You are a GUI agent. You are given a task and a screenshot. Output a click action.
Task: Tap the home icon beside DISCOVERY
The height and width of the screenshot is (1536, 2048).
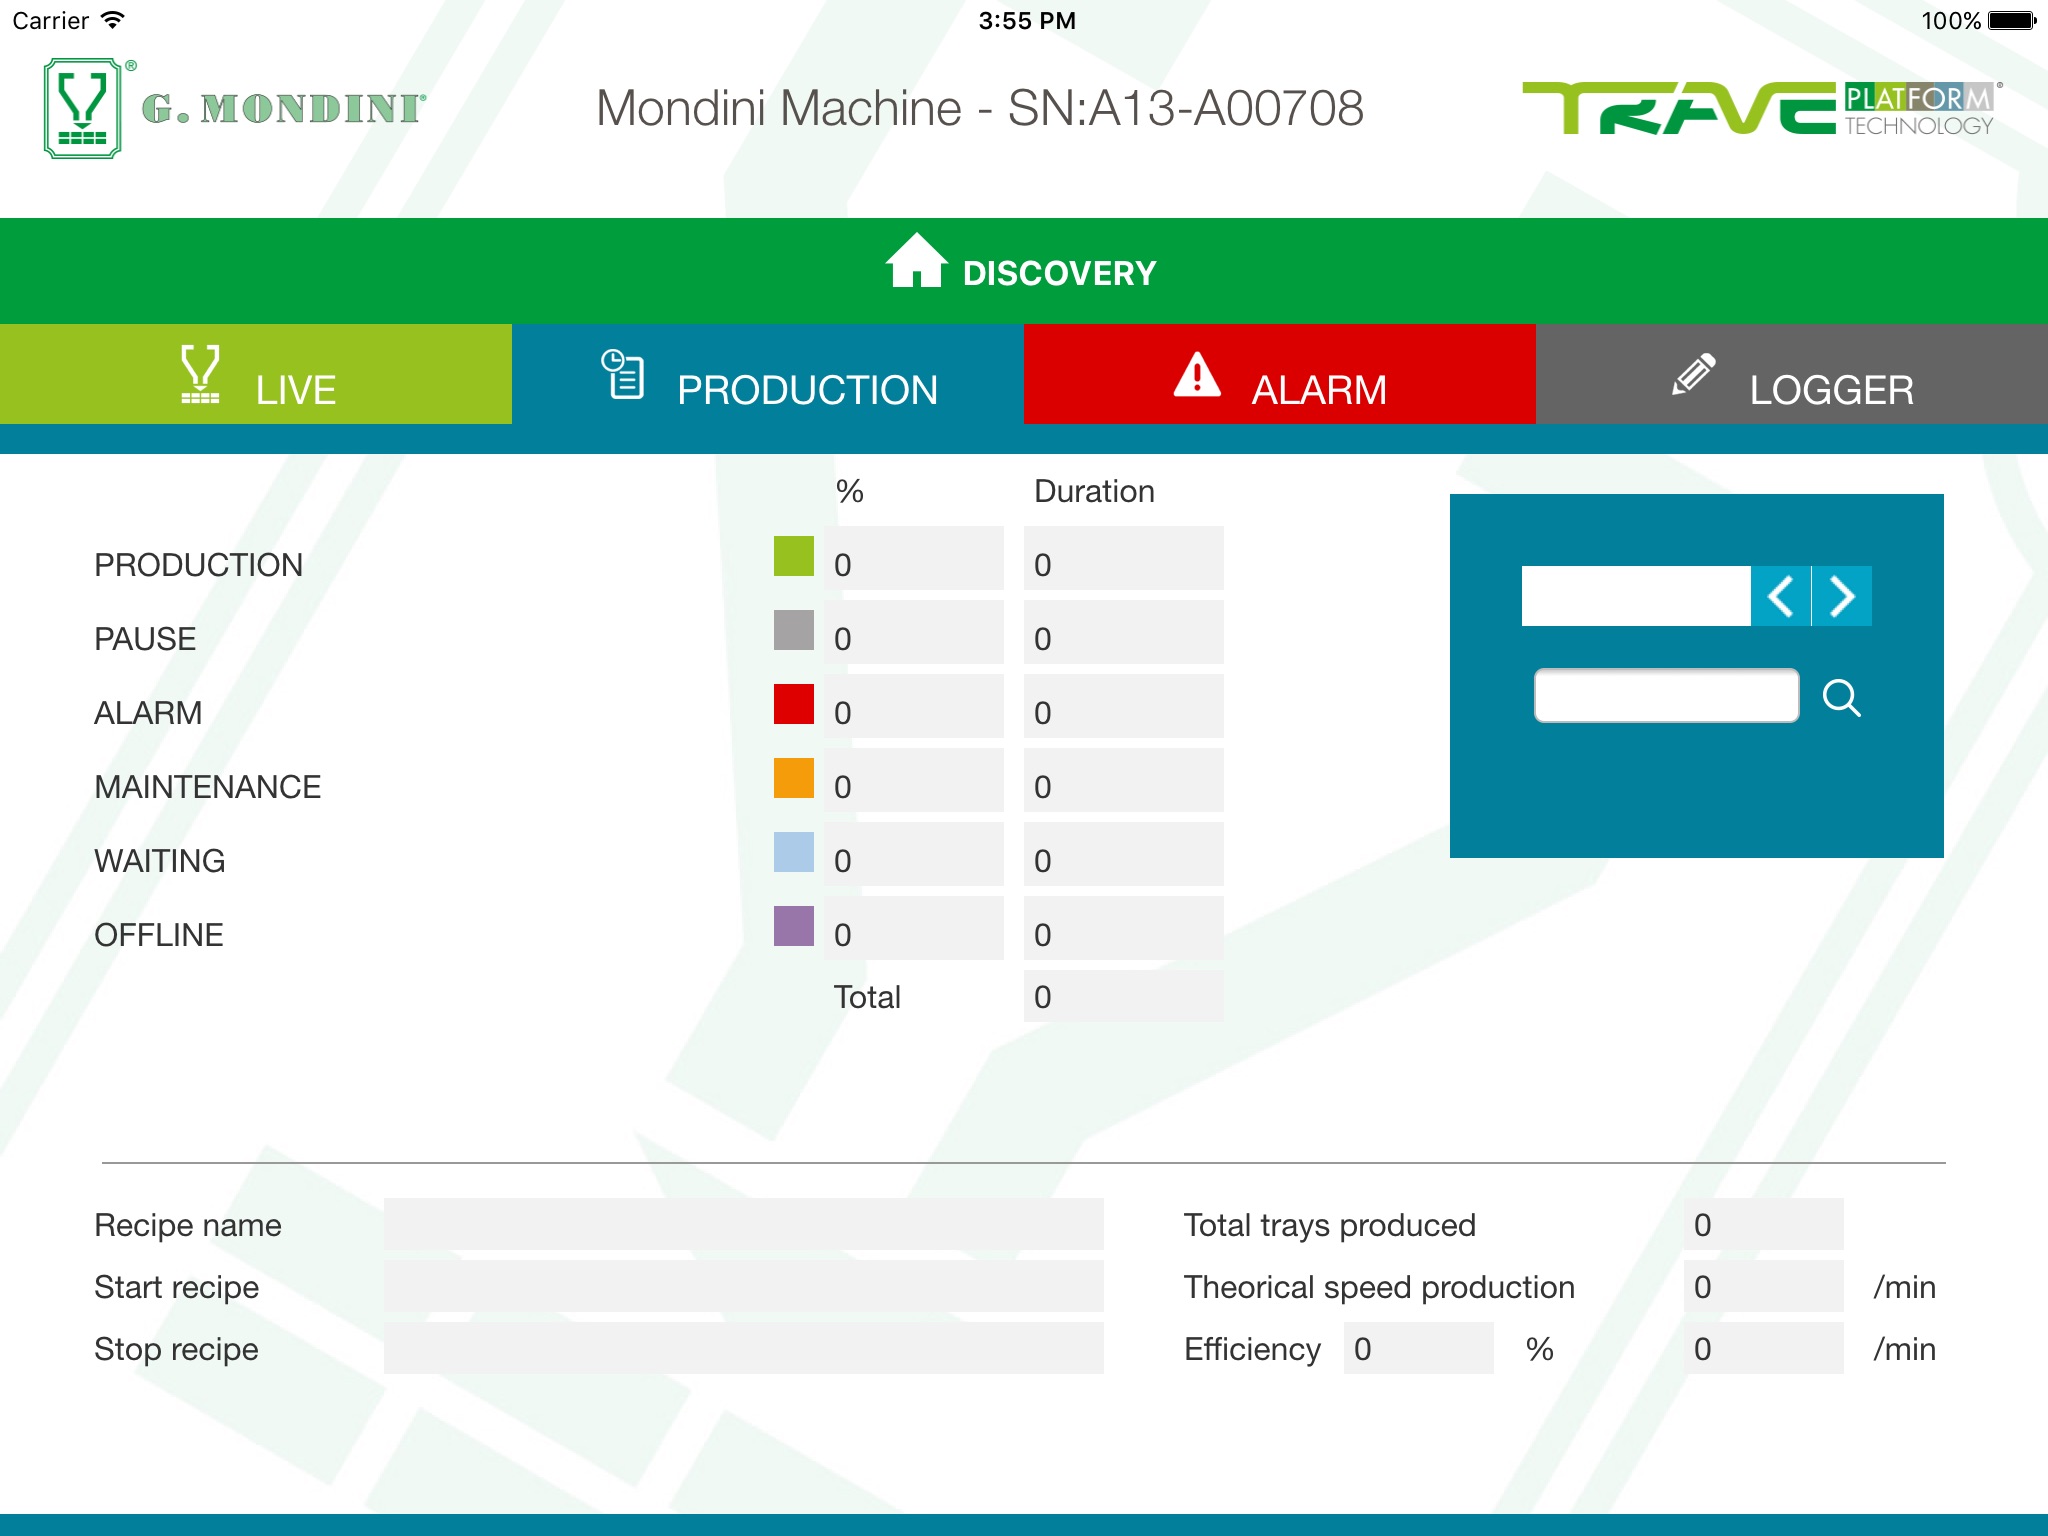point(916,261)
